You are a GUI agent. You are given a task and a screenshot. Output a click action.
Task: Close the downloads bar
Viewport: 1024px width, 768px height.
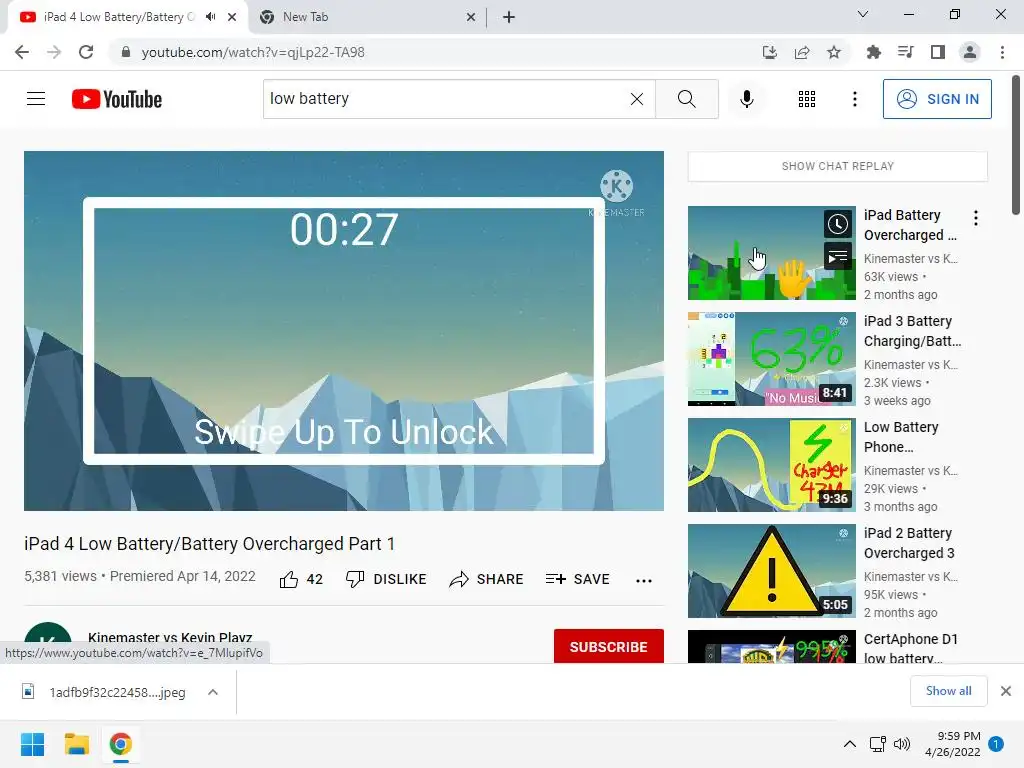[x=1005, y=691]
